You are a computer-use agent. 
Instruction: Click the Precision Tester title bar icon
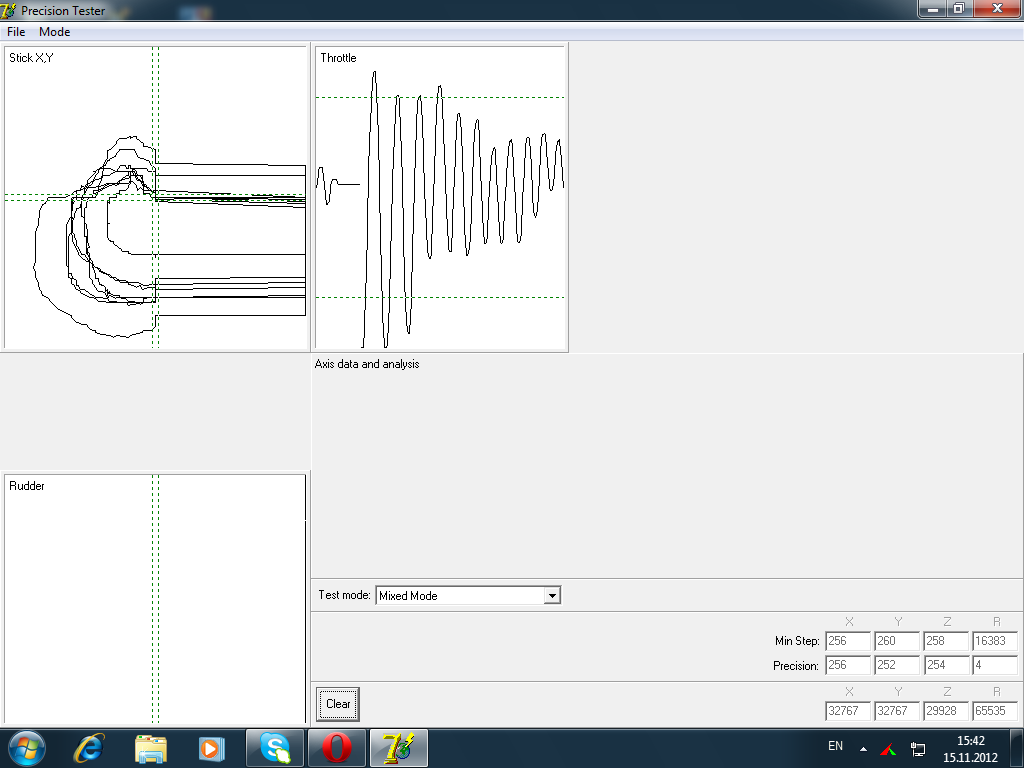(x=8, y=10)
